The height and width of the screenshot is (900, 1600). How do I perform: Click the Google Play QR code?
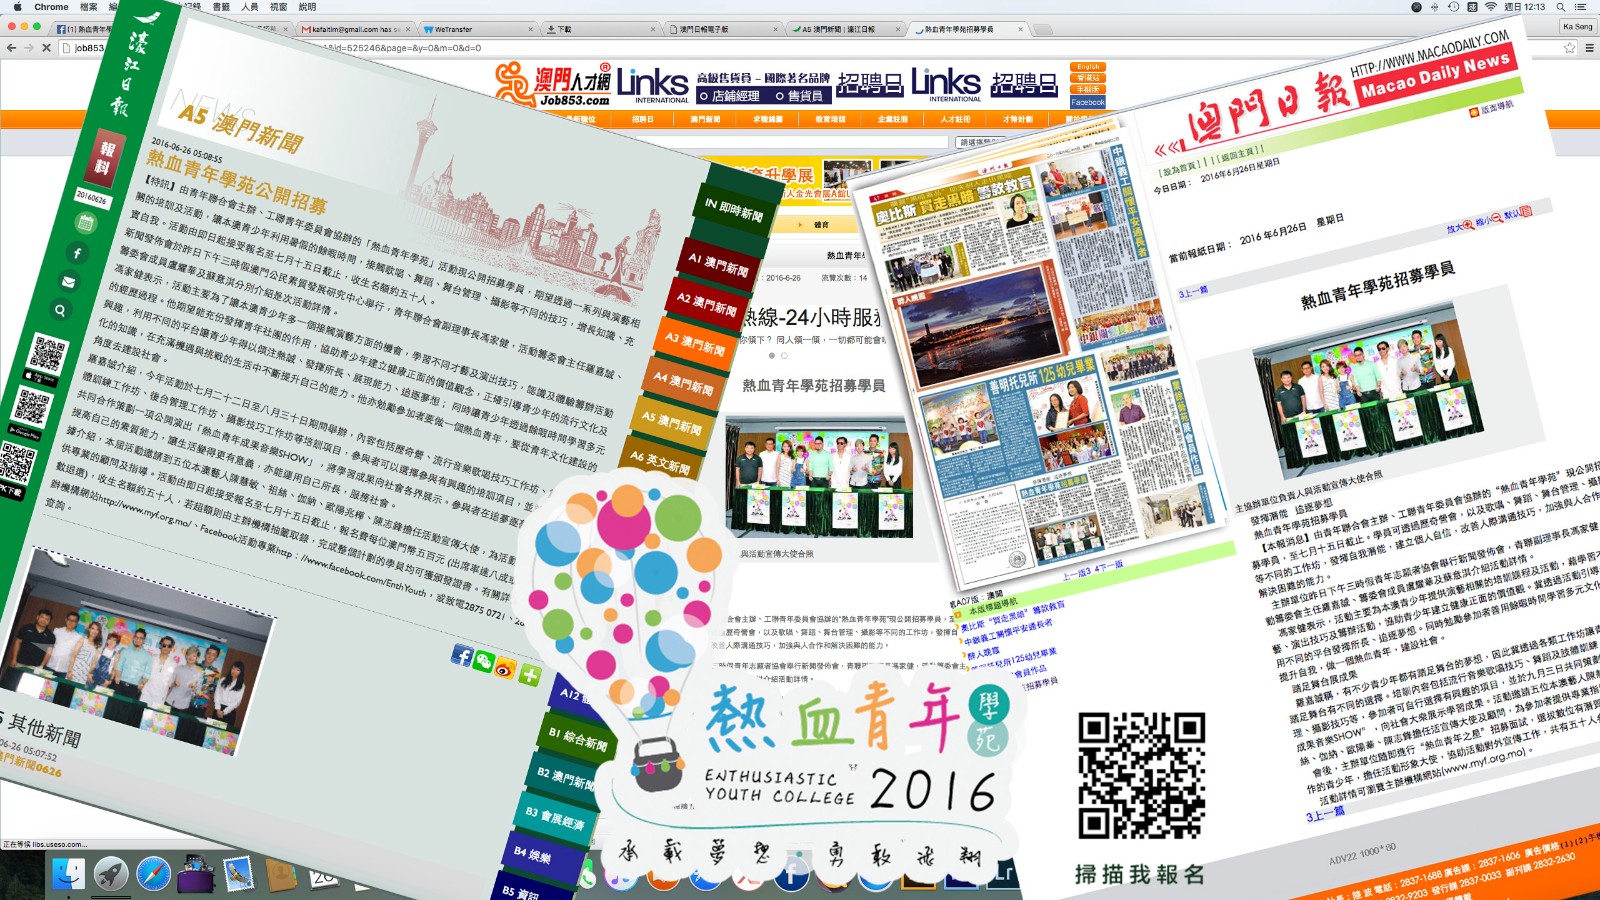32,408
